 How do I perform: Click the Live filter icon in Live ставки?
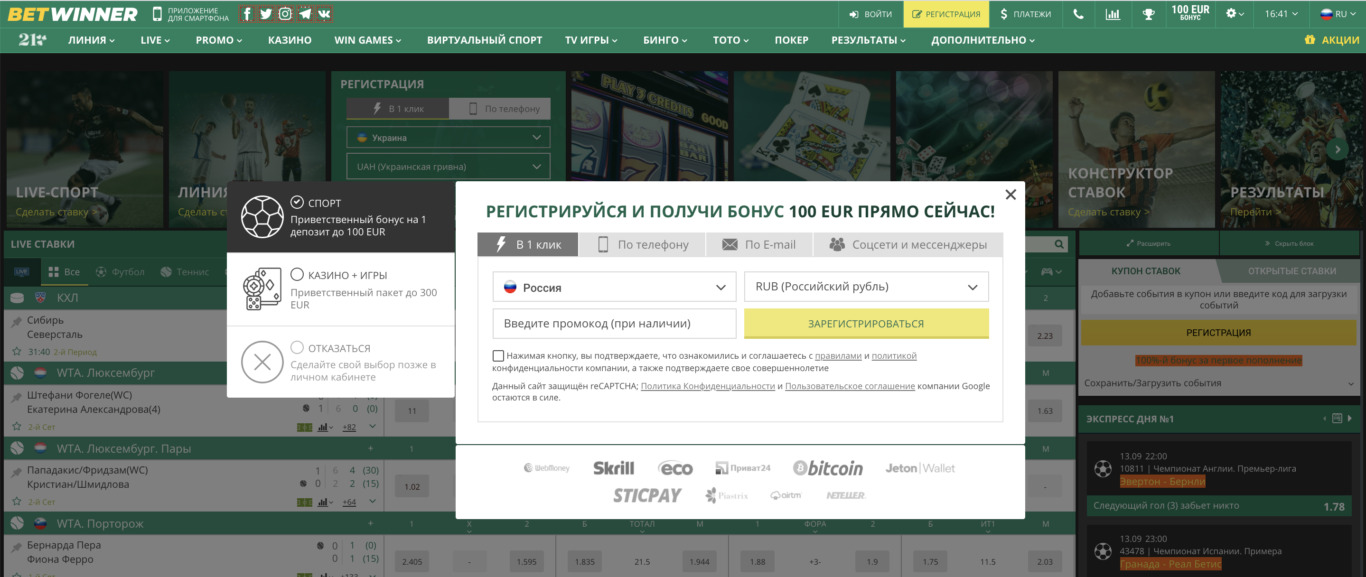[x=21, y=272]
